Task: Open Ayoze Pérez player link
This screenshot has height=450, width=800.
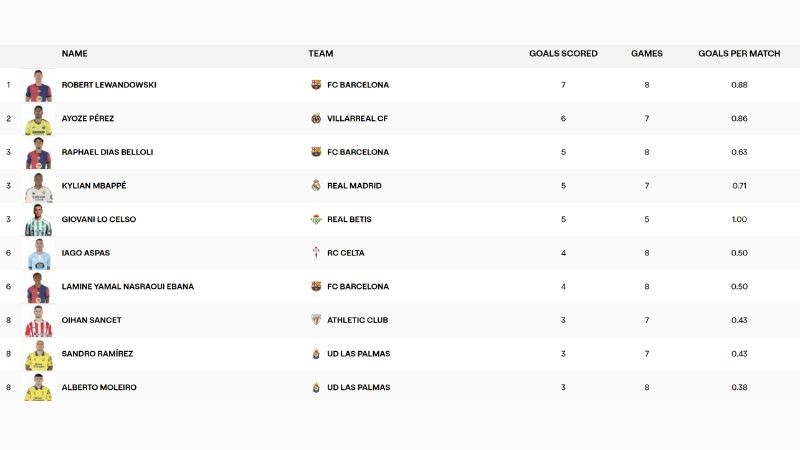Action: click(88, 118)
